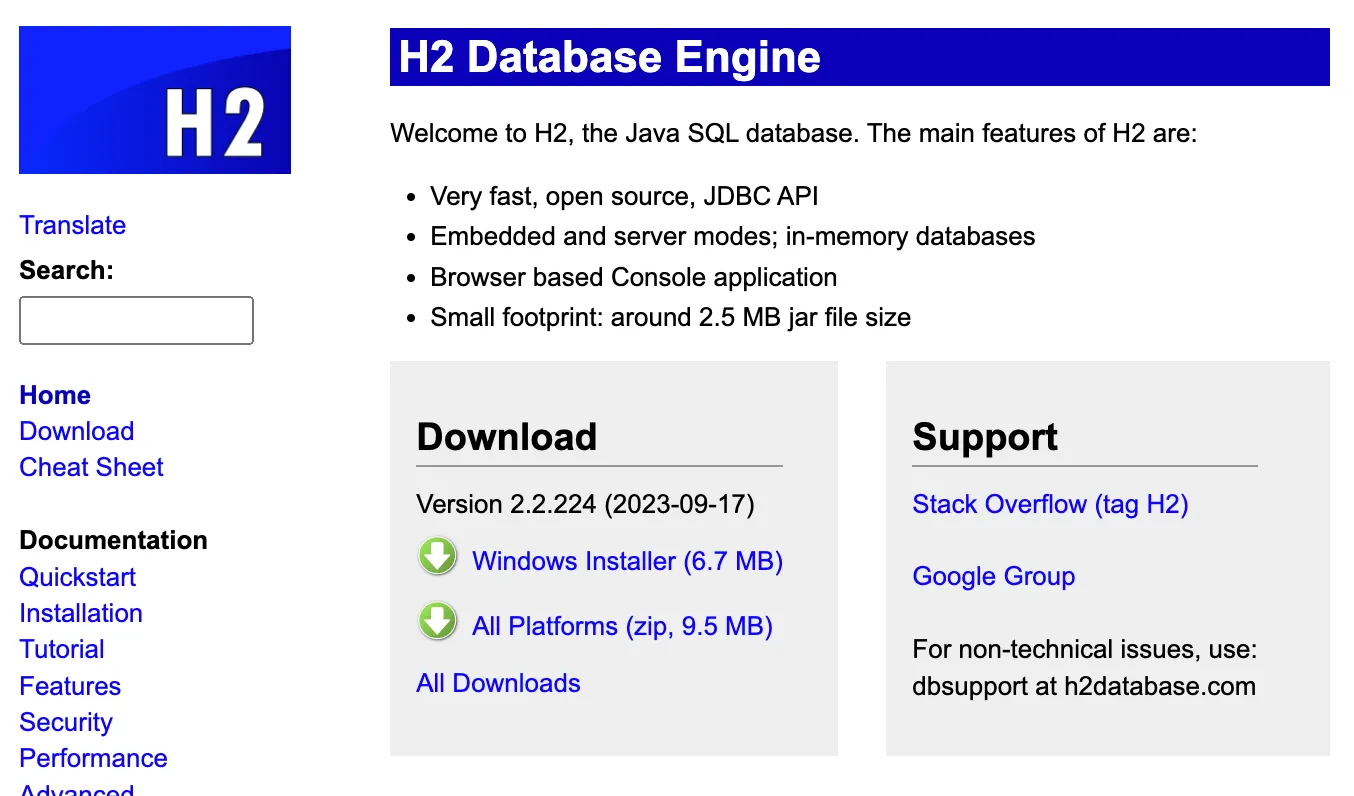
Task: Visit Stack Overflow (tag H2) support
Action: pyautogui.click(x=1050, y=504)
